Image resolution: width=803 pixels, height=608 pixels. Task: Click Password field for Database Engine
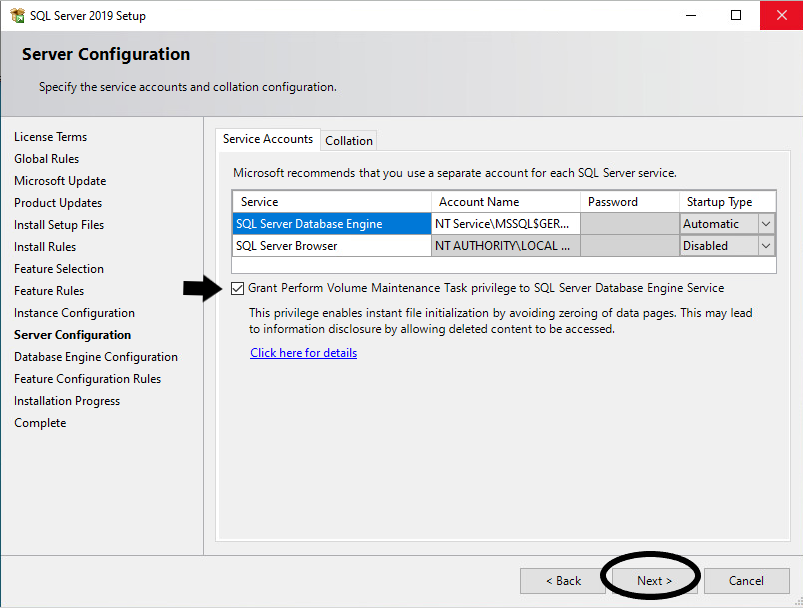point(630,224)
